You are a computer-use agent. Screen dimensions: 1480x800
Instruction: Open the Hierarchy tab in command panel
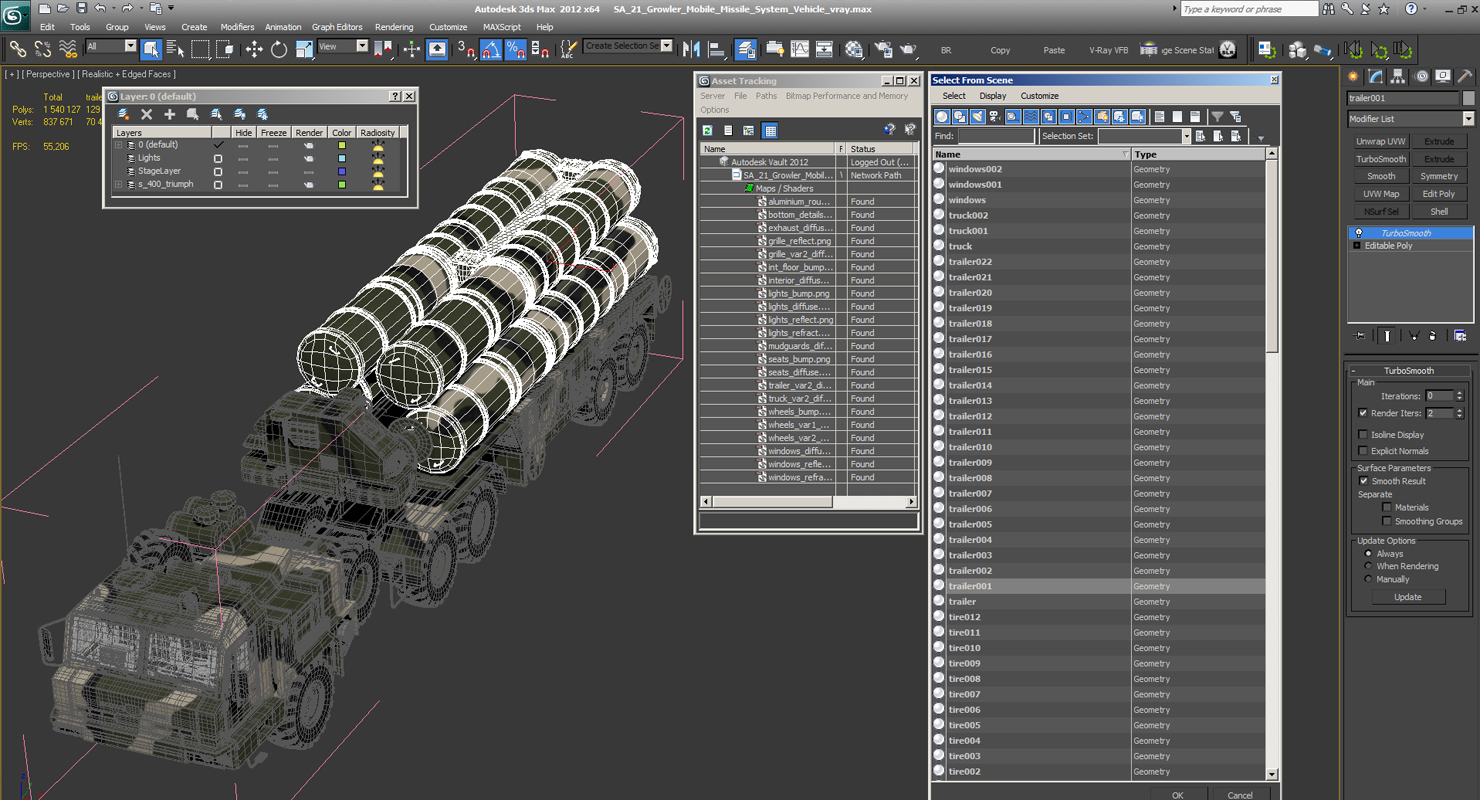click(x=1398, y=76)
